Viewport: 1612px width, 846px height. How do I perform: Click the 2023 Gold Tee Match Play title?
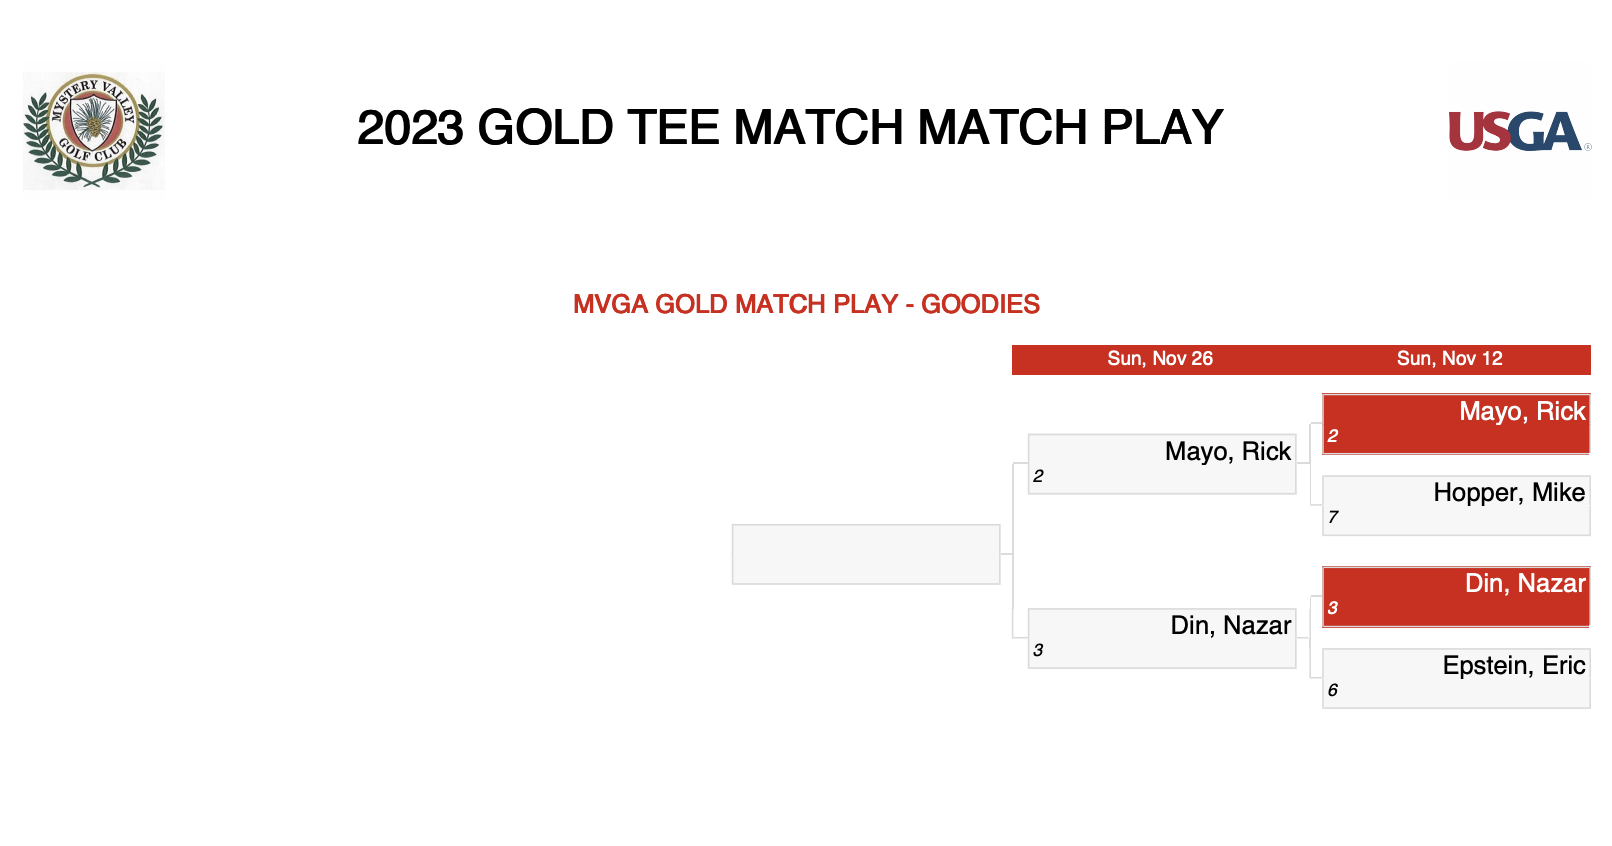tap(790, 128)
